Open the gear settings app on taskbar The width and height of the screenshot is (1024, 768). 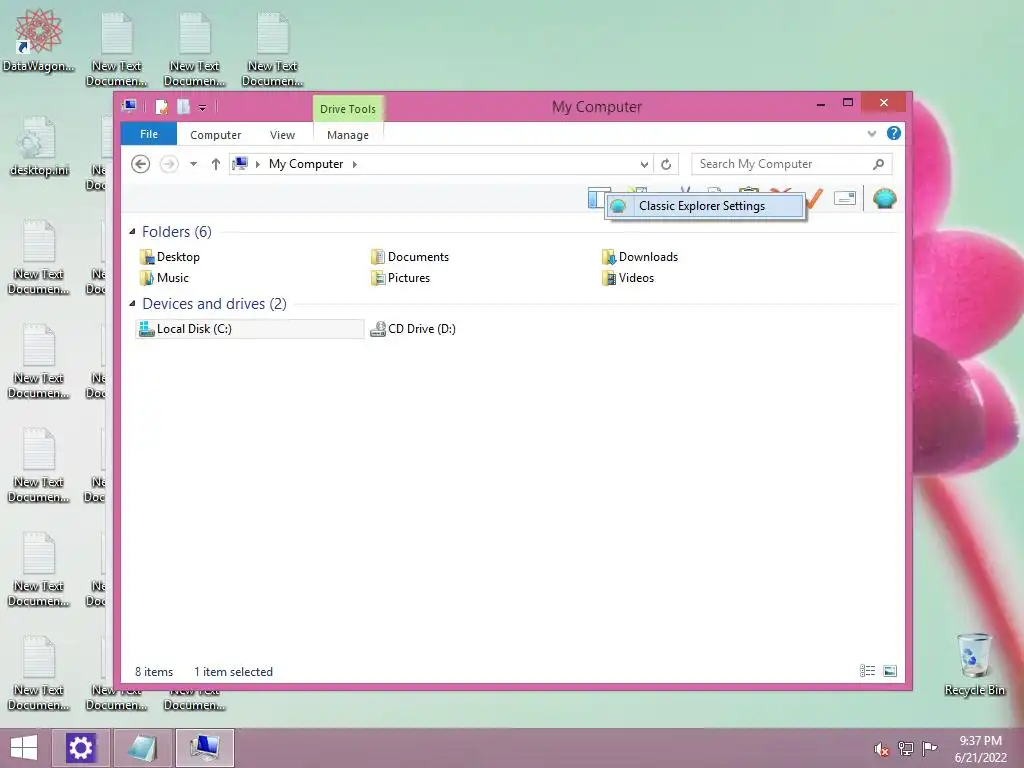coord(81,748)
